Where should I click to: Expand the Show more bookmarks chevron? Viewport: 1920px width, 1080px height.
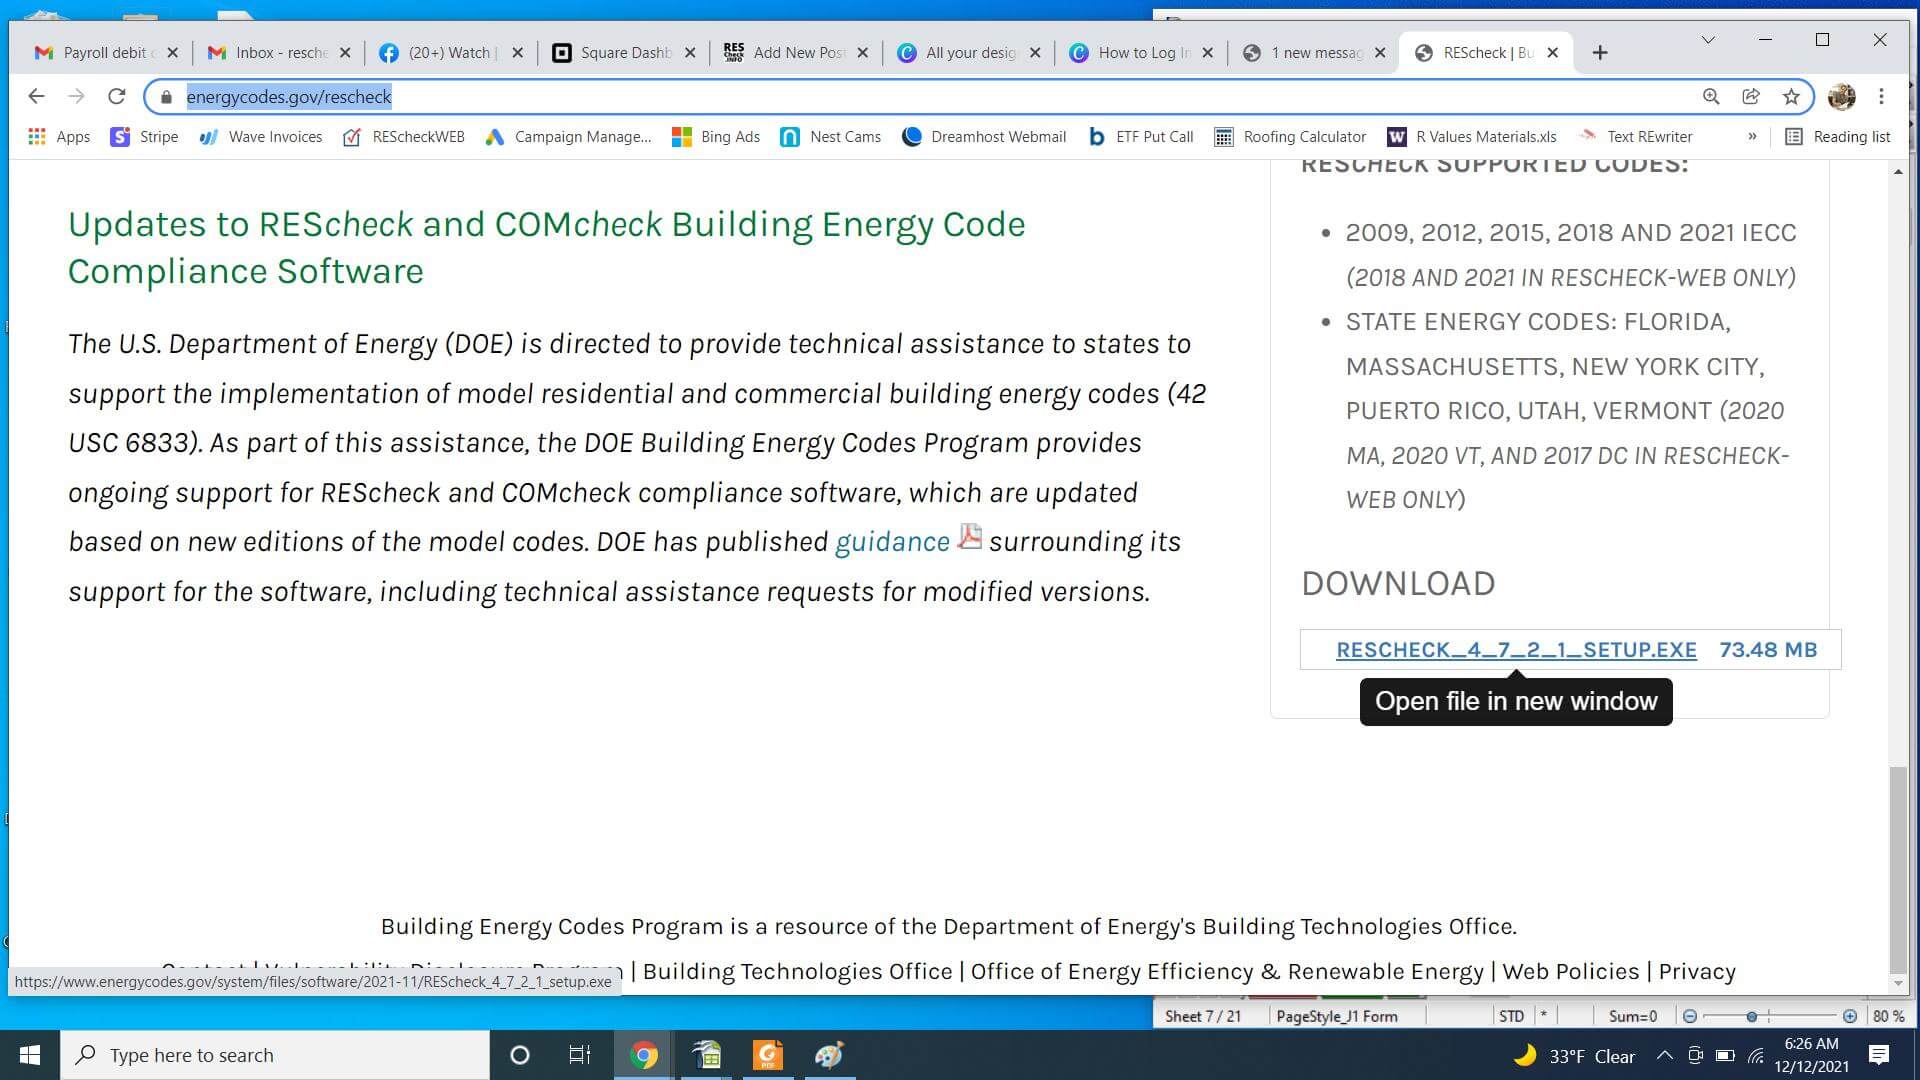pyautogui.click(x=1753, y=136)
